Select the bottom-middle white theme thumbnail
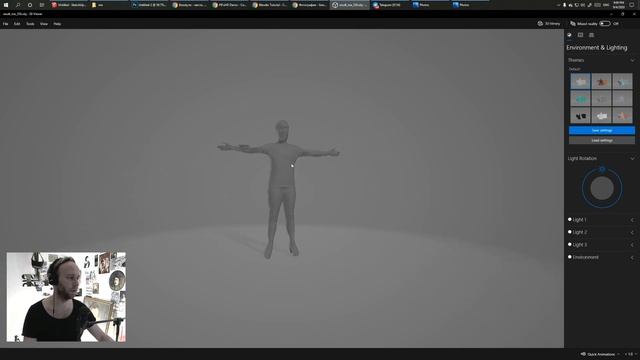The height and width of the screenshot is (360, 640). (601, 116)
